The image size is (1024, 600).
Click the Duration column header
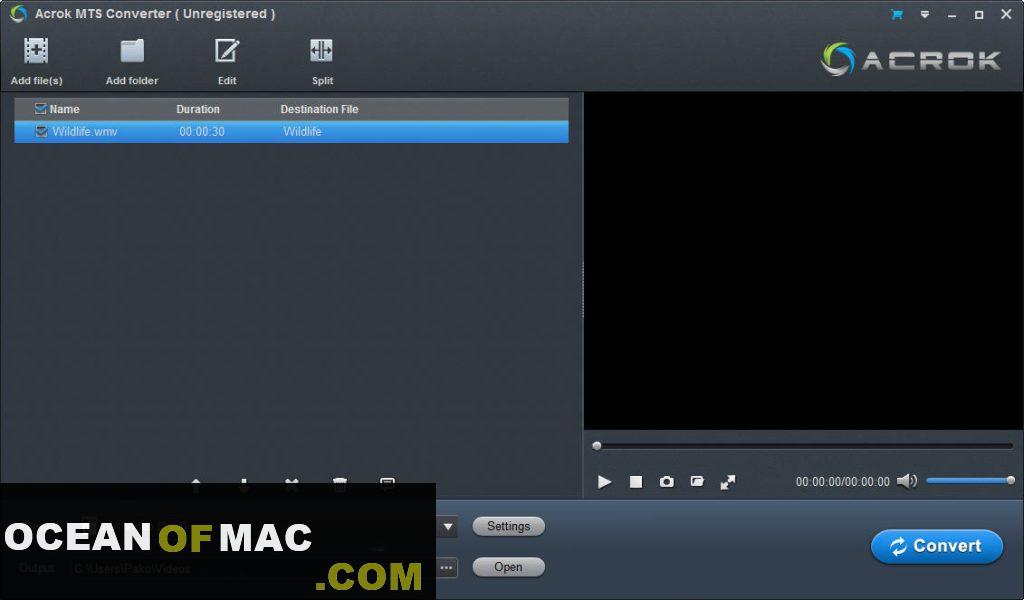(198, 109)
